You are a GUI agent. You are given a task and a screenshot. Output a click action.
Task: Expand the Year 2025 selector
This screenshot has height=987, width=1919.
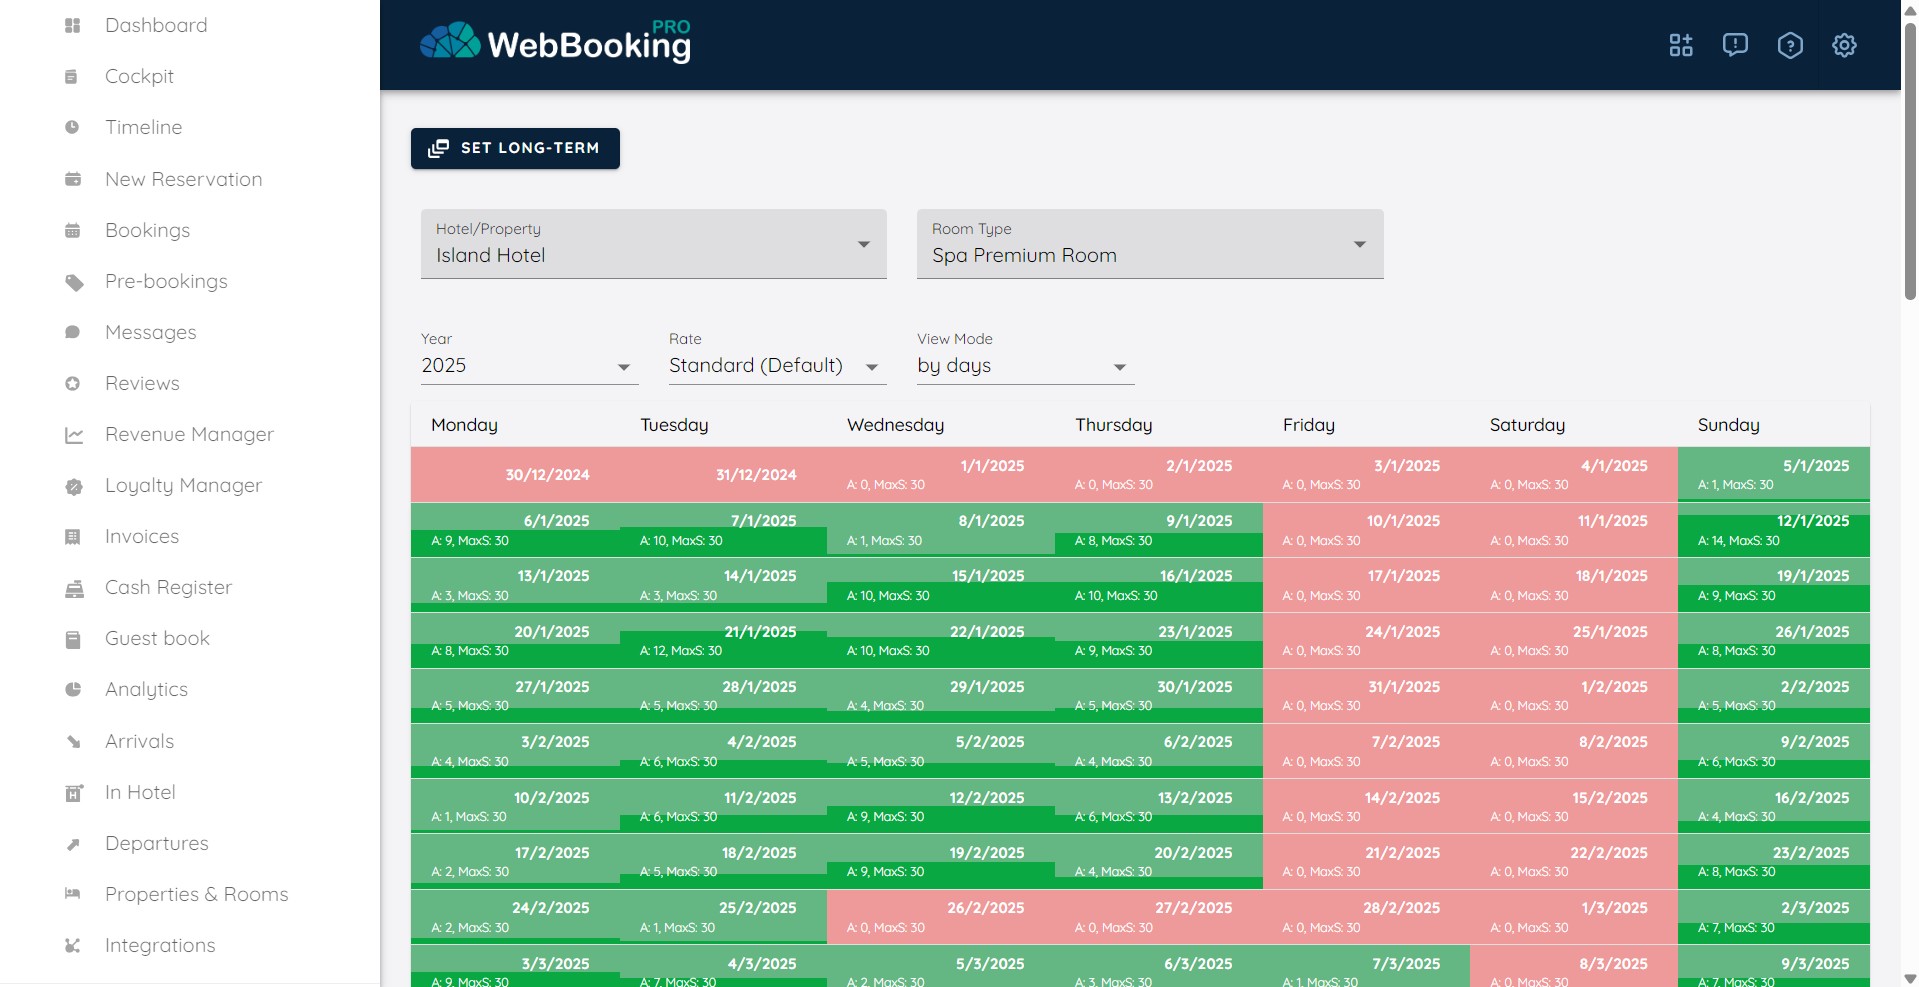click(528, 366)
